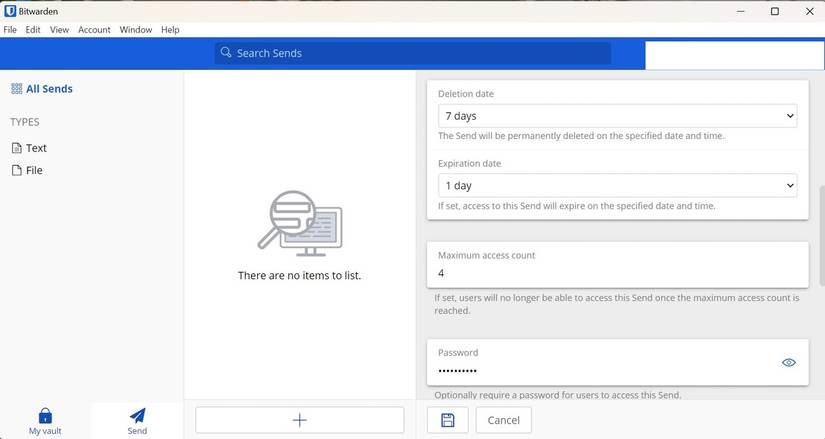Click the account area on the blue header
The height and width of the screenshot is (439, 825).
[735, 55]
